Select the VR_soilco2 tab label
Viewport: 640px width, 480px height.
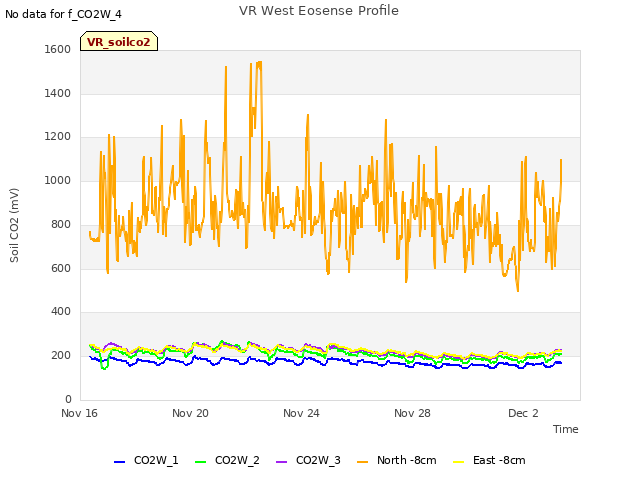(119, 42)
